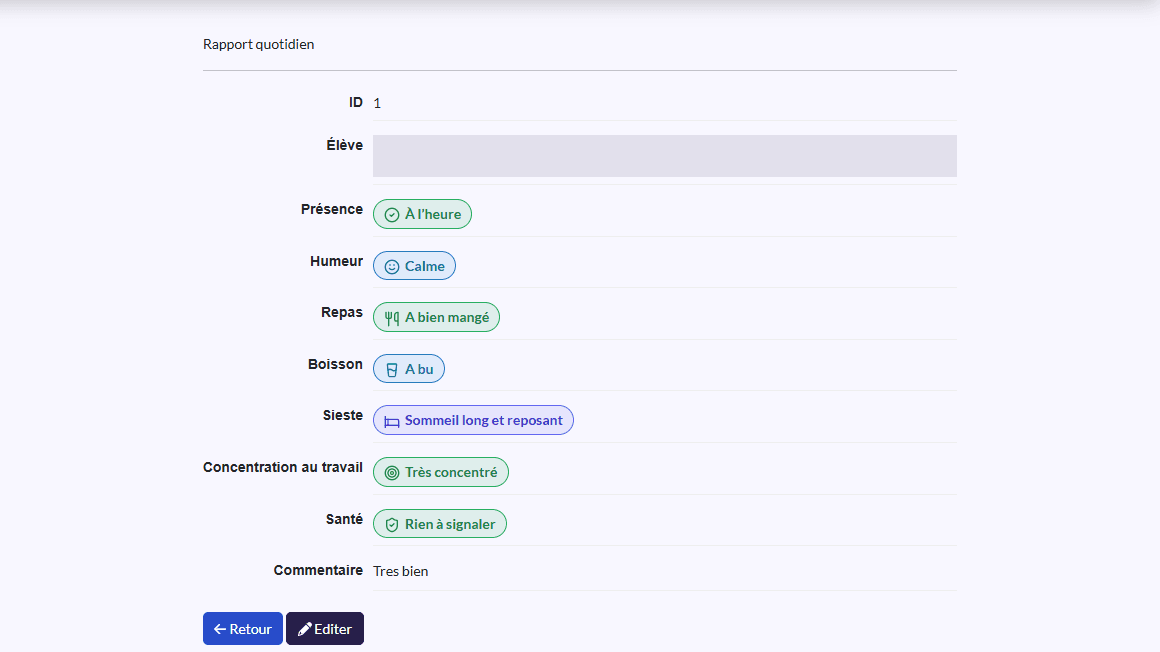Click the pencil icon on Editer
Screen dimensions: 1160x652
[304, 629]
